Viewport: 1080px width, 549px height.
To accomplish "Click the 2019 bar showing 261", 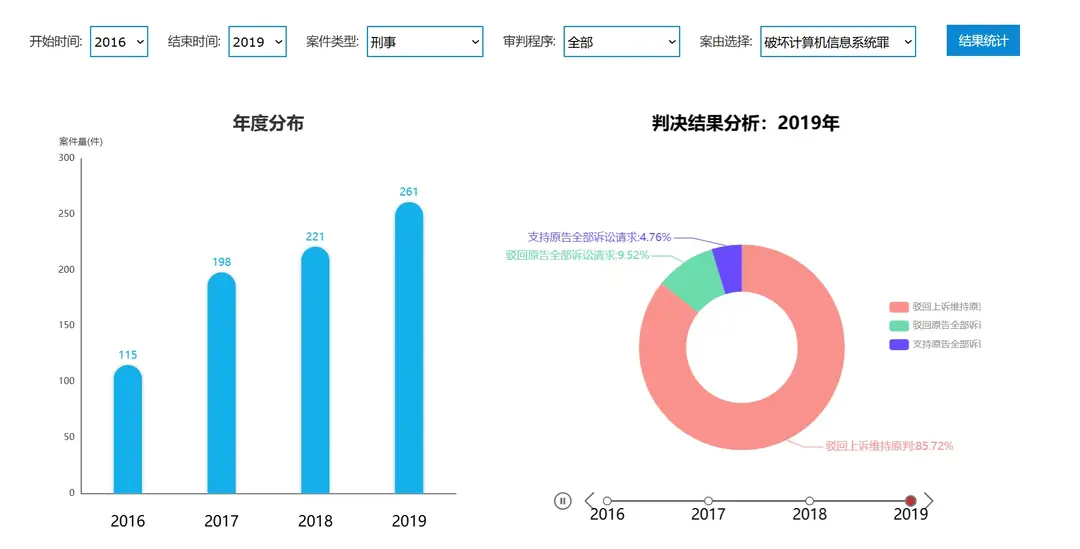I will pos(409,350).
